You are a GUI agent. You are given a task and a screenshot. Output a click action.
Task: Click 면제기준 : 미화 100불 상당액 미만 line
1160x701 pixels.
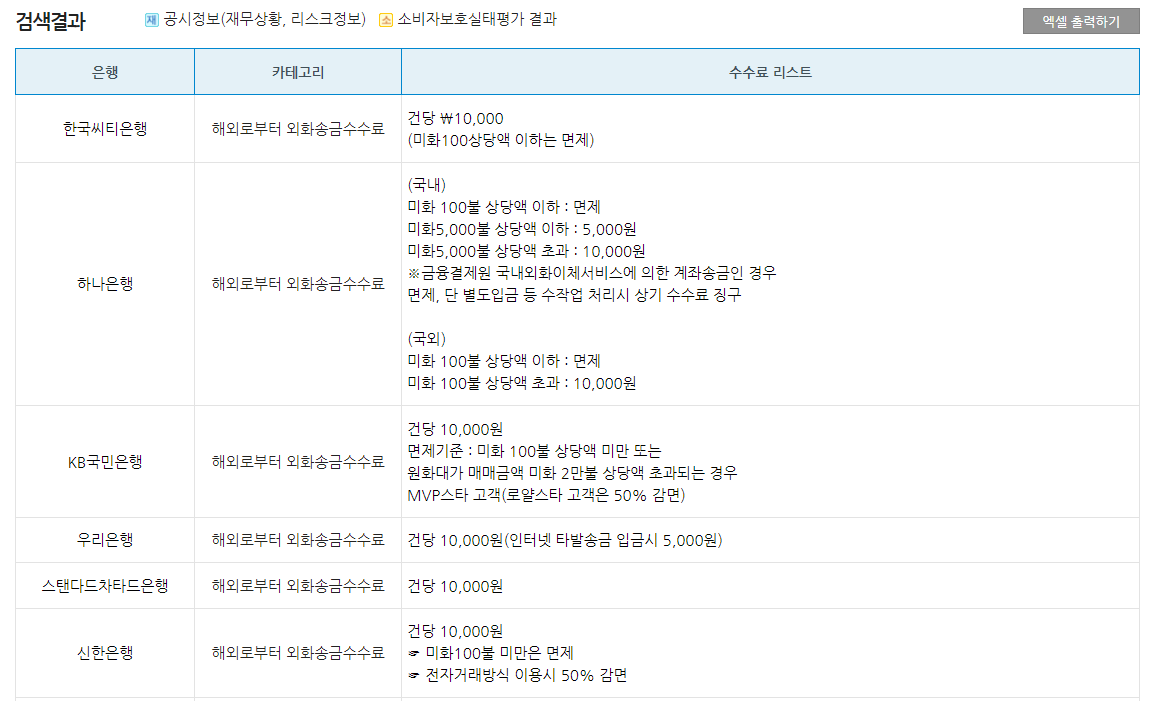(534, 451)
